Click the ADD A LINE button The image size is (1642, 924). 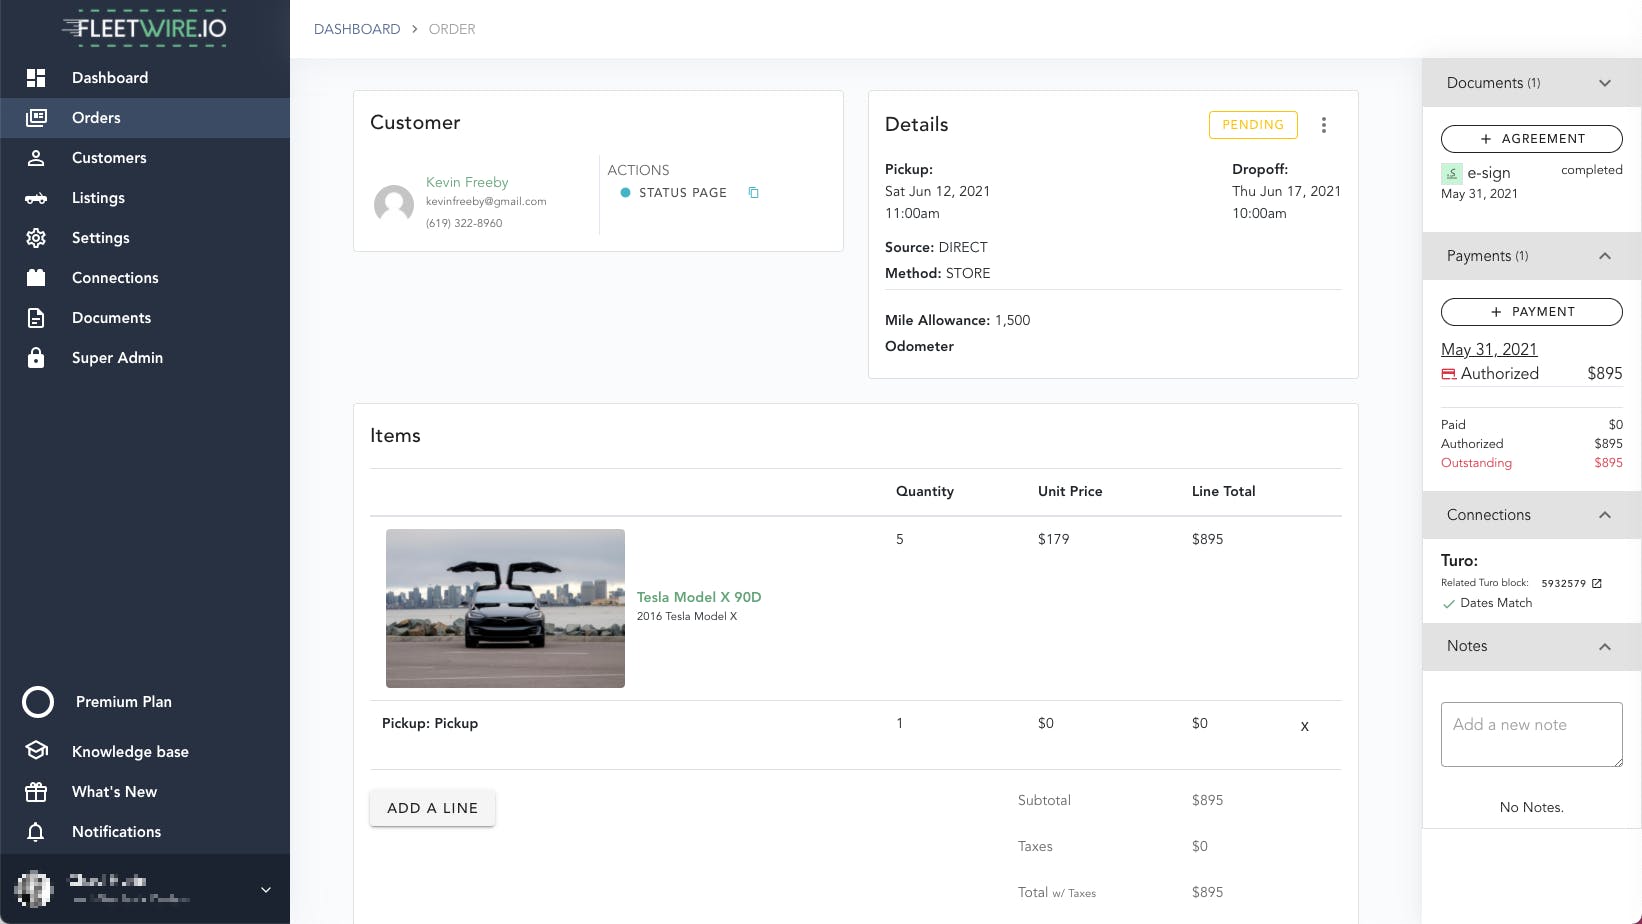pos(432,807)
